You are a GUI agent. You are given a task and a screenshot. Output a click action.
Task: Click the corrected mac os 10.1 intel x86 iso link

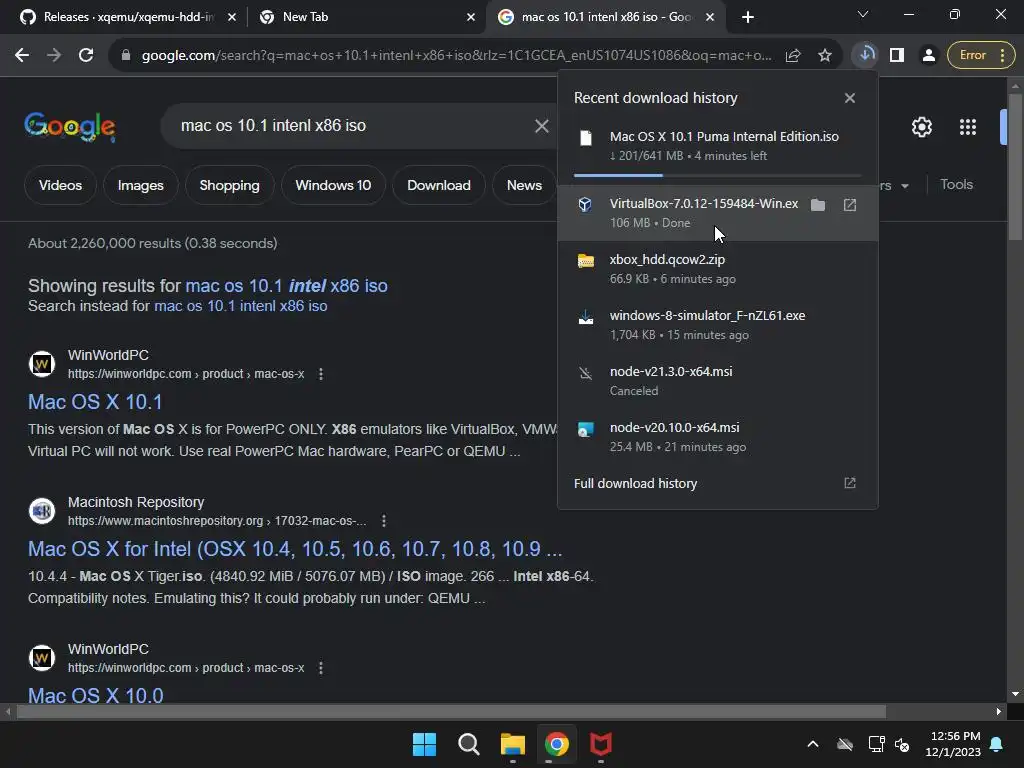tap(286, 286)
